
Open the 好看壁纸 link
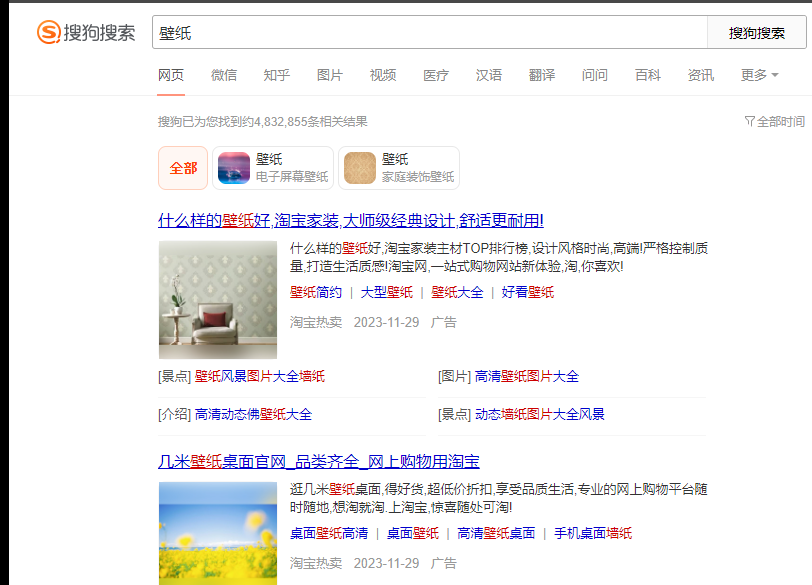point(528,292)
